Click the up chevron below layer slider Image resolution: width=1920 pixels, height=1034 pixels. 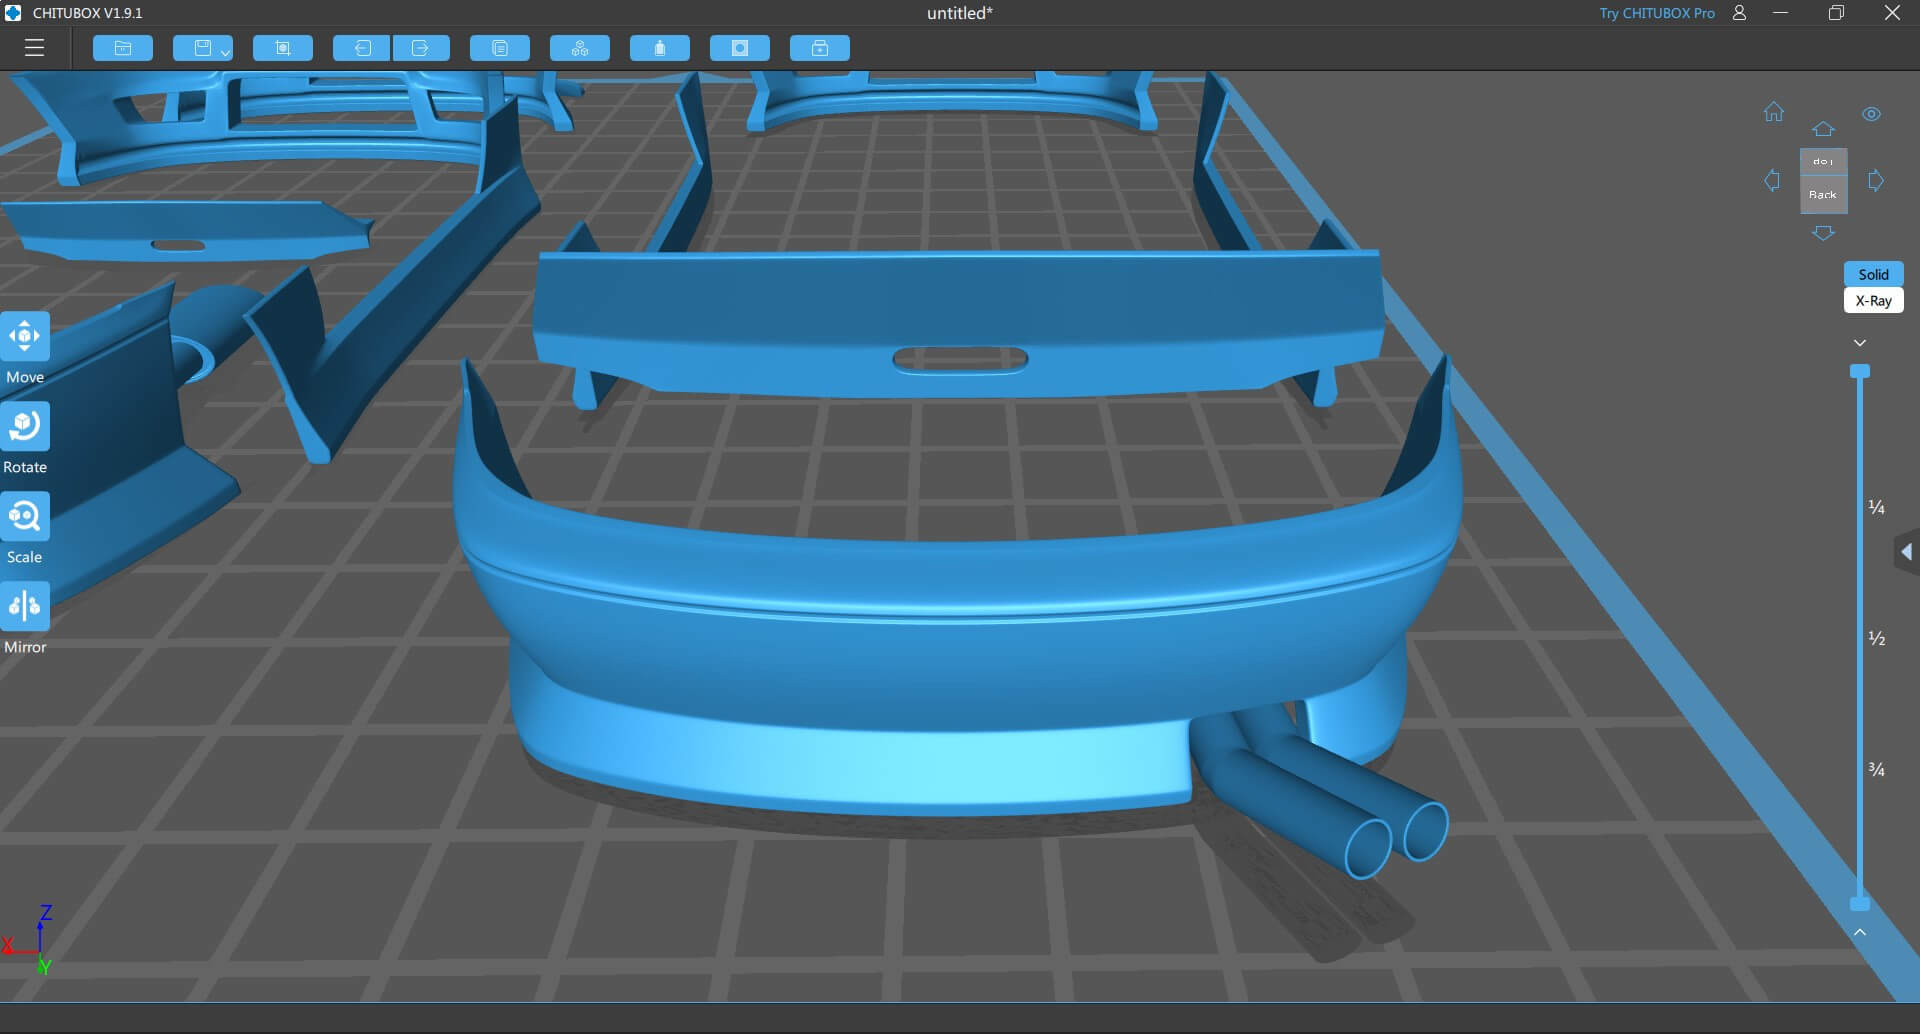pos(1860,932)
